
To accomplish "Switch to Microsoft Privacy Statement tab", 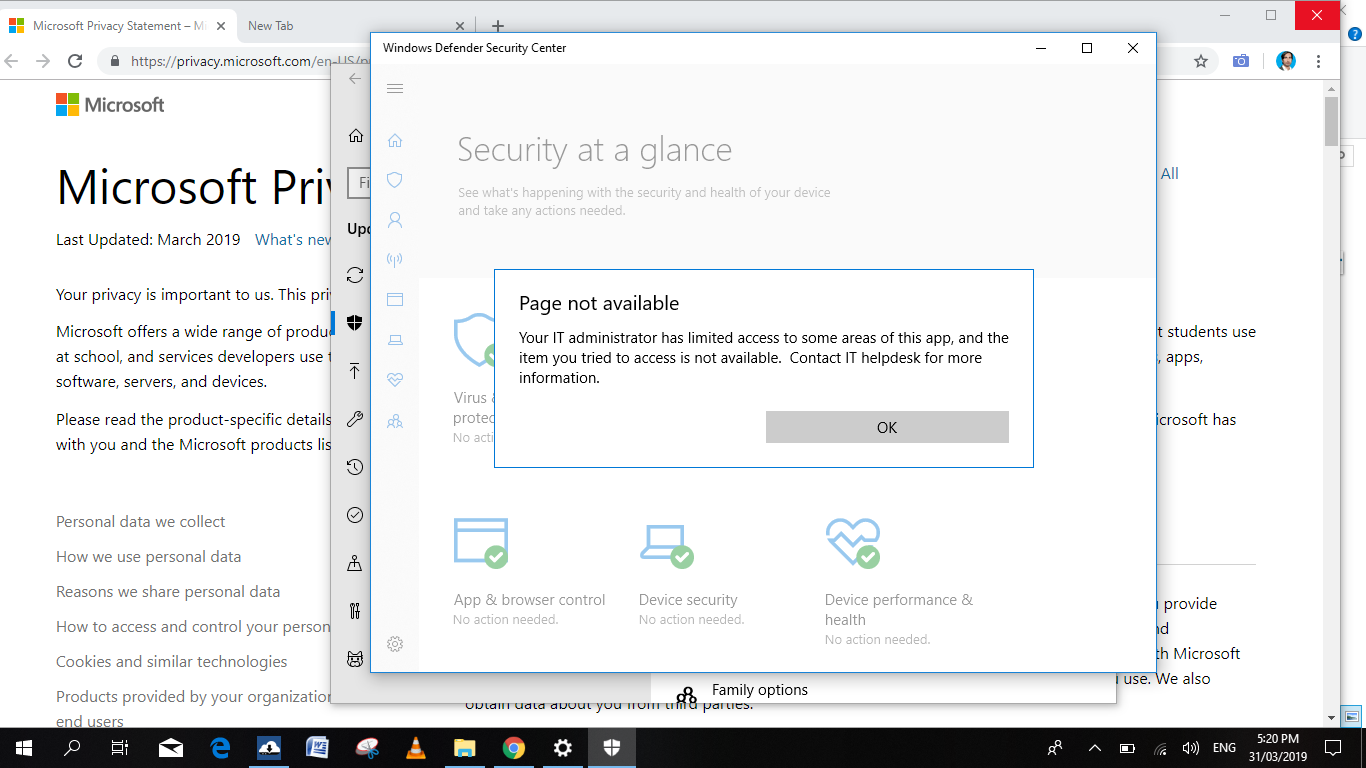I will (x=118, y=26).
